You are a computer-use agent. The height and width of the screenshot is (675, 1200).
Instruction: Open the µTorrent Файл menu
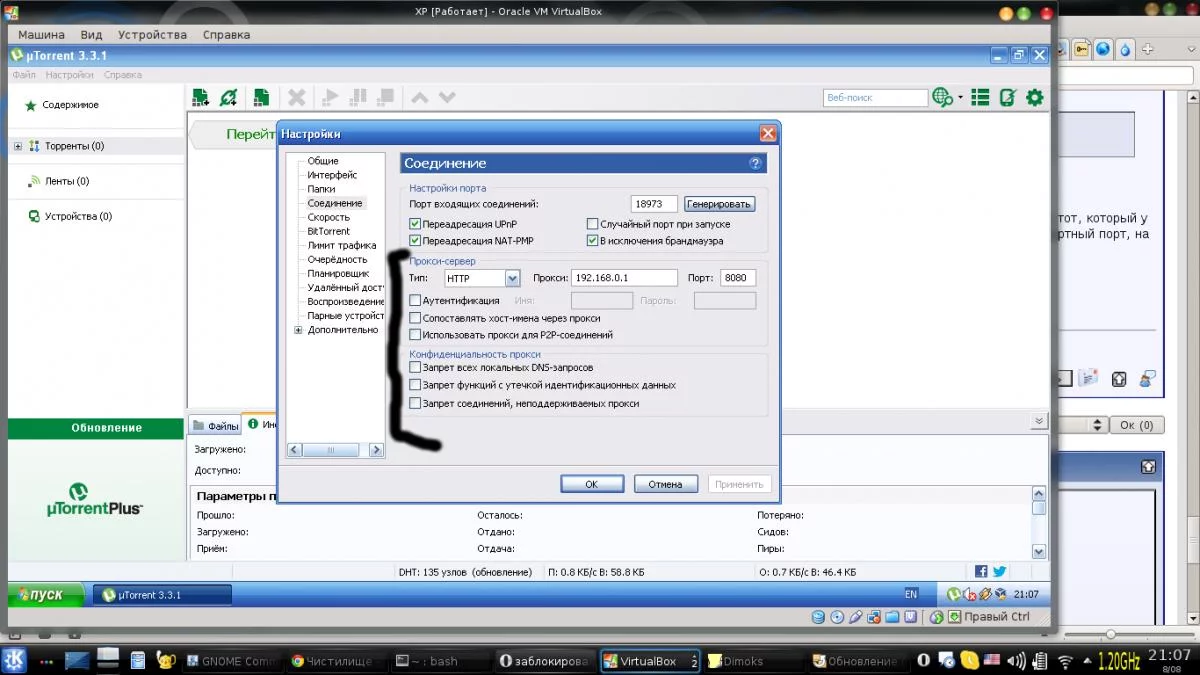click(x=24, y=75)
